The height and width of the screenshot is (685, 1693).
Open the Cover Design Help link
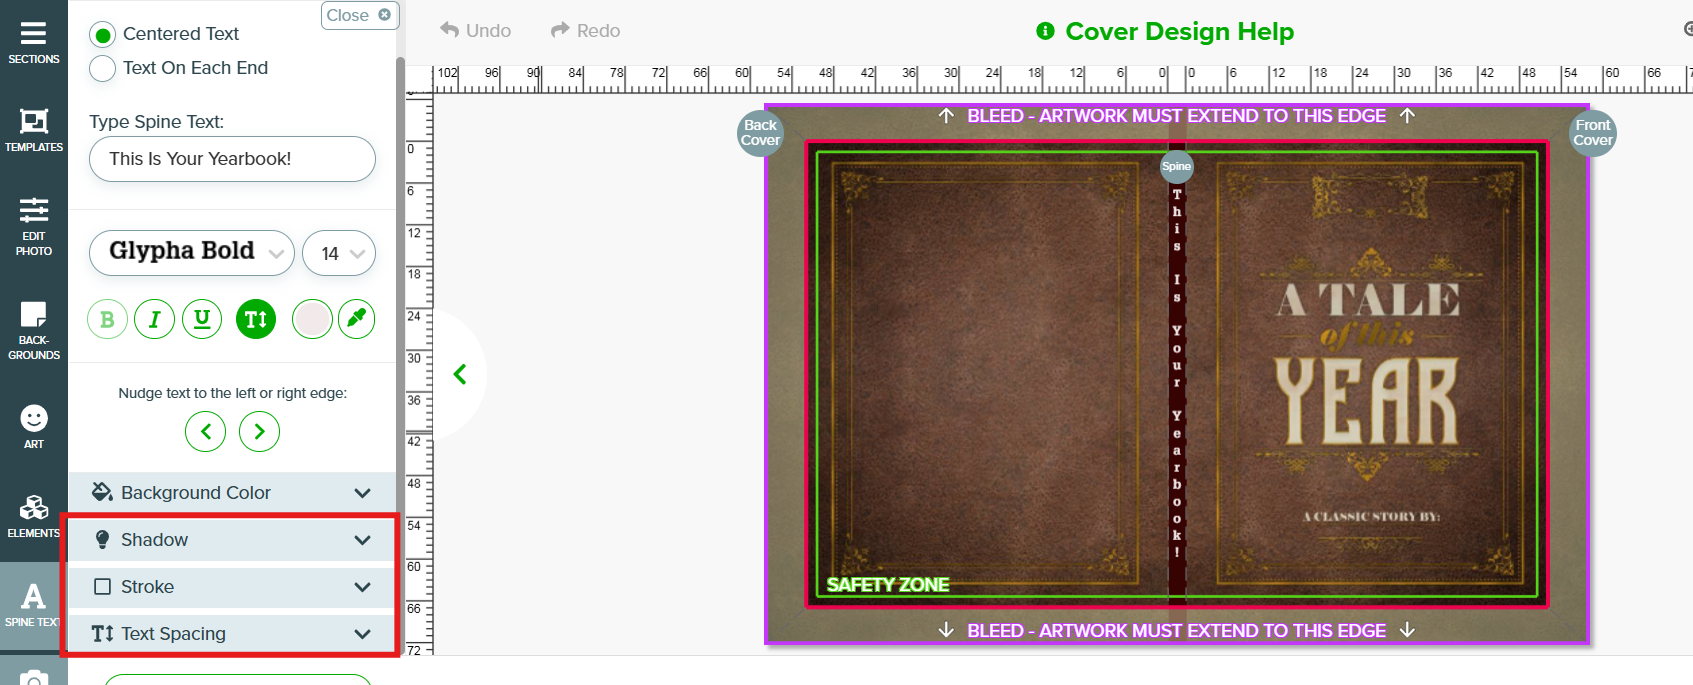[1179, 31]
